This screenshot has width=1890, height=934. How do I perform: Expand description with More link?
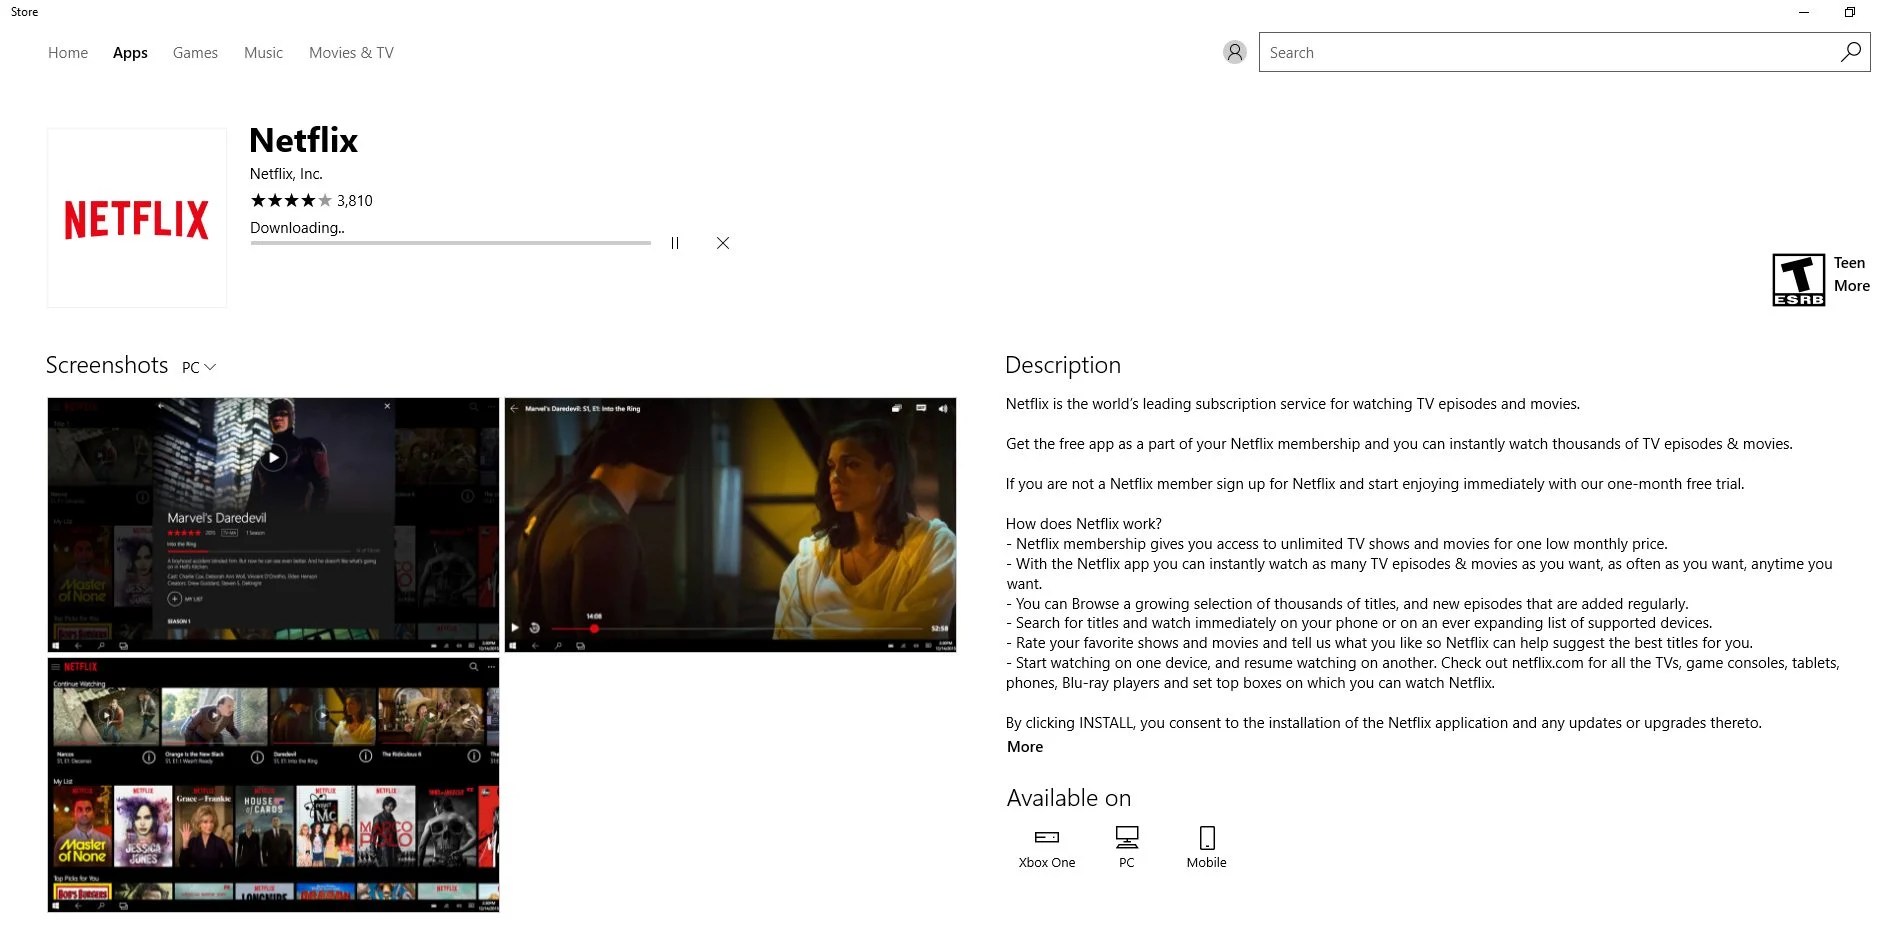pos(1025,747)
